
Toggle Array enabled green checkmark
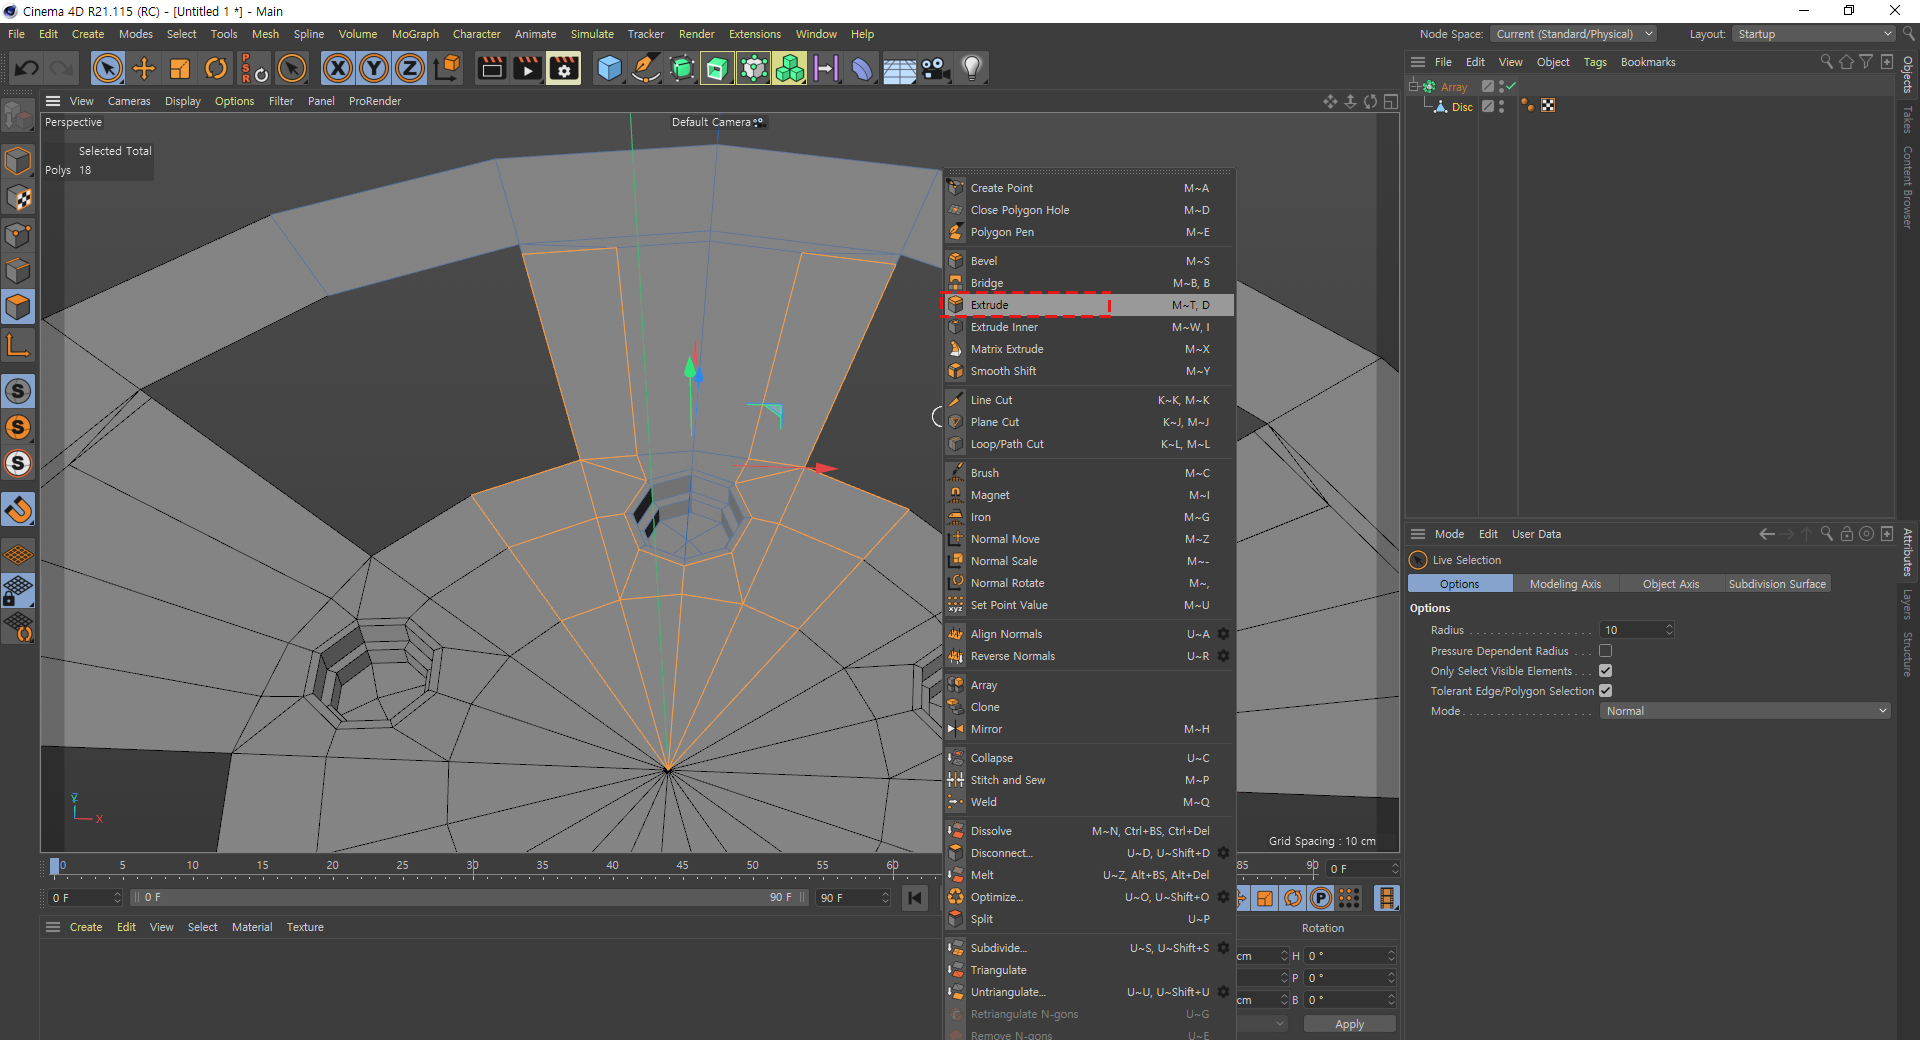coord(1511,86)
